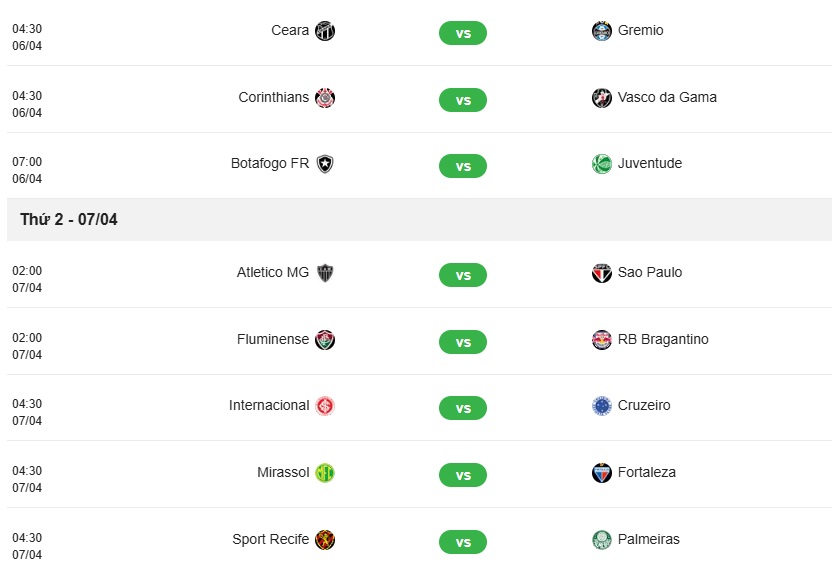The image size is (832, 570).
Task: Click the RB Bragantino bull logo
Action: pos(602,340)
